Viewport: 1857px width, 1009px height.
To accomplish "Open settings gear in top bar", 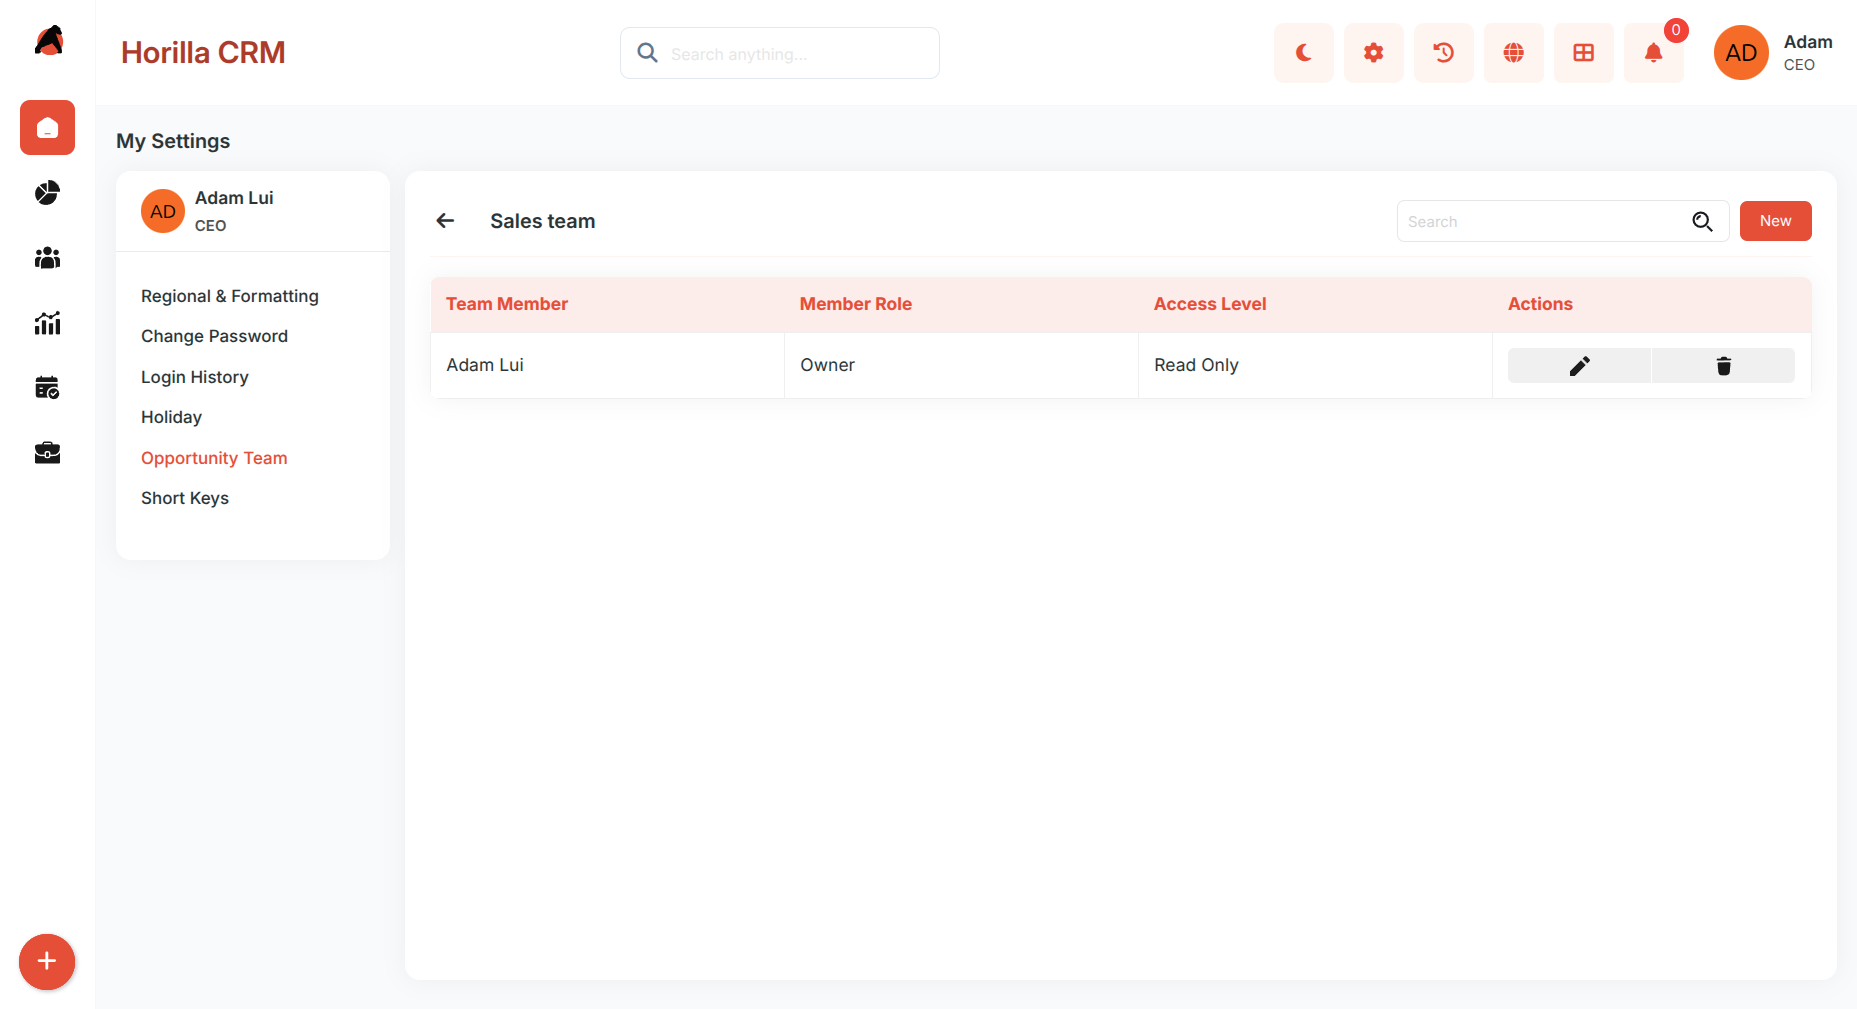I will coord(1373,53).
